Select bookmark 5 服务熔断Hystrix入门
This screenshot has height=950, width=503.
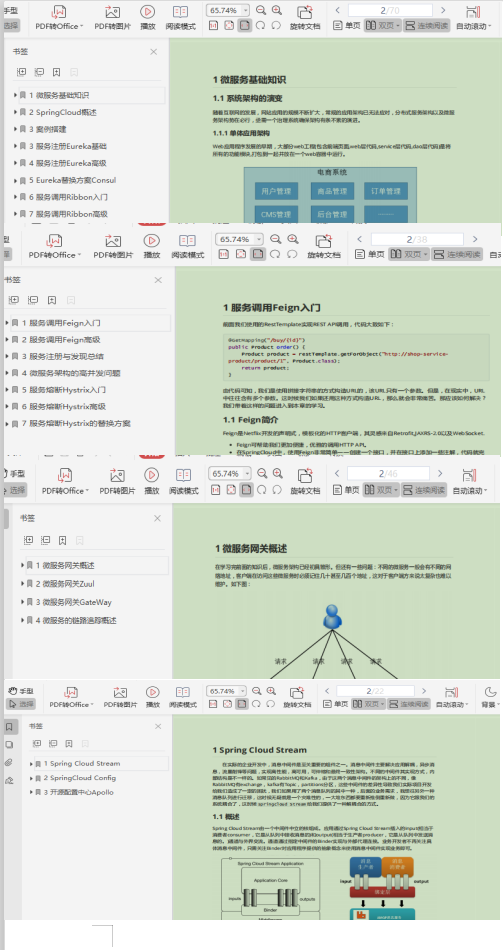(64, 390)
